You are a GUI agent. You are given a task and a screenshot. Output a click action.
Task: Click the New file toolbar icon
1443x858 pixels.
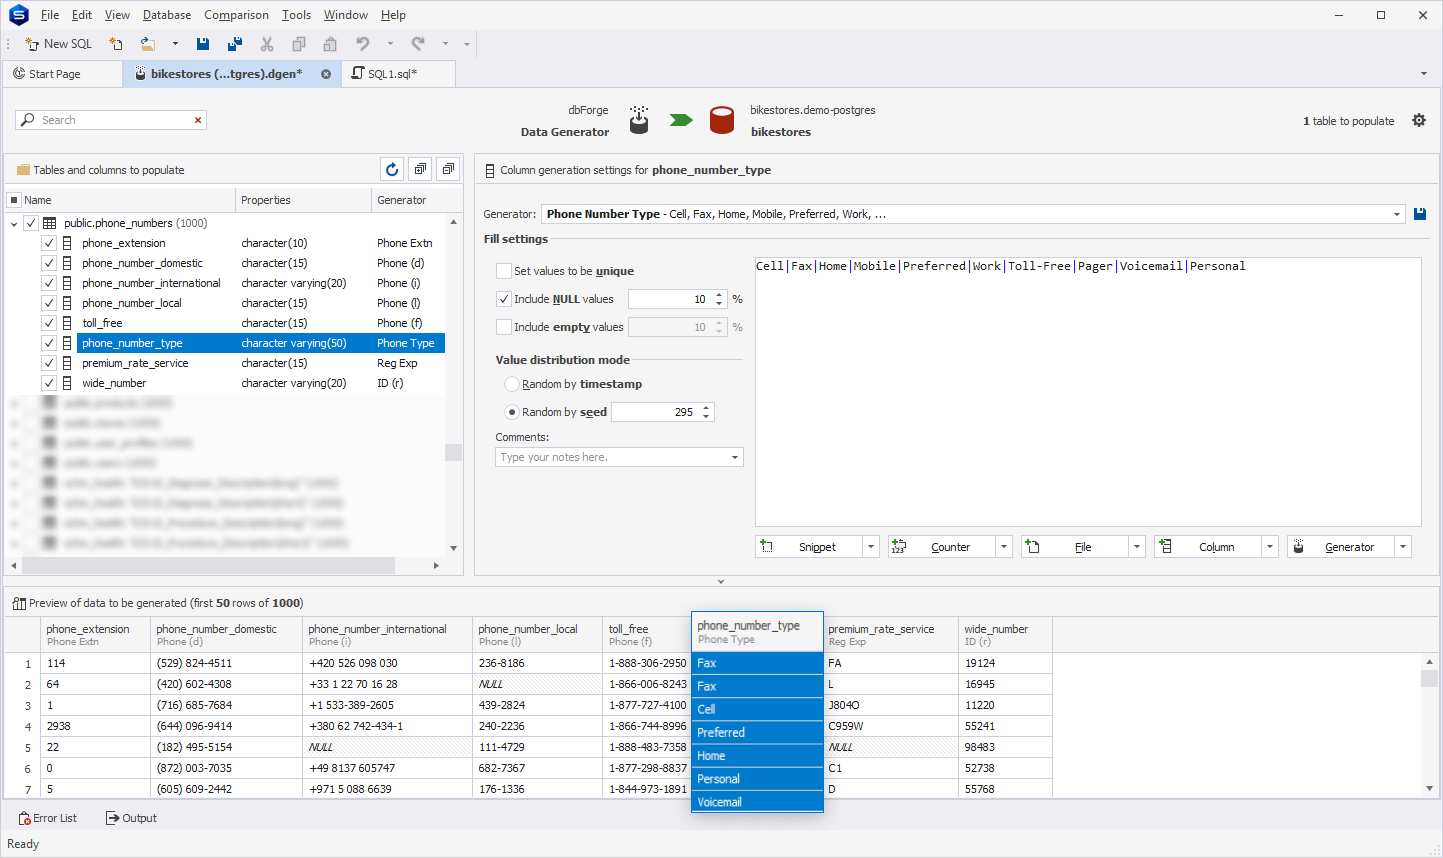click(116, 44)
